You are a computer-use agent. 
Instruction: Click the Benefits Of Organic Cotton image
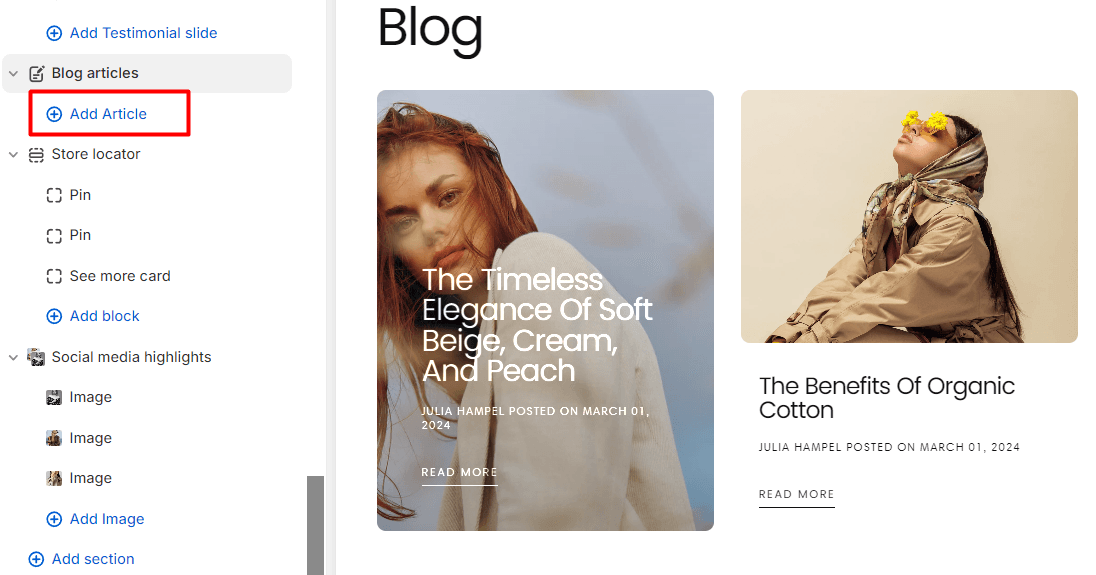[909, 217]
